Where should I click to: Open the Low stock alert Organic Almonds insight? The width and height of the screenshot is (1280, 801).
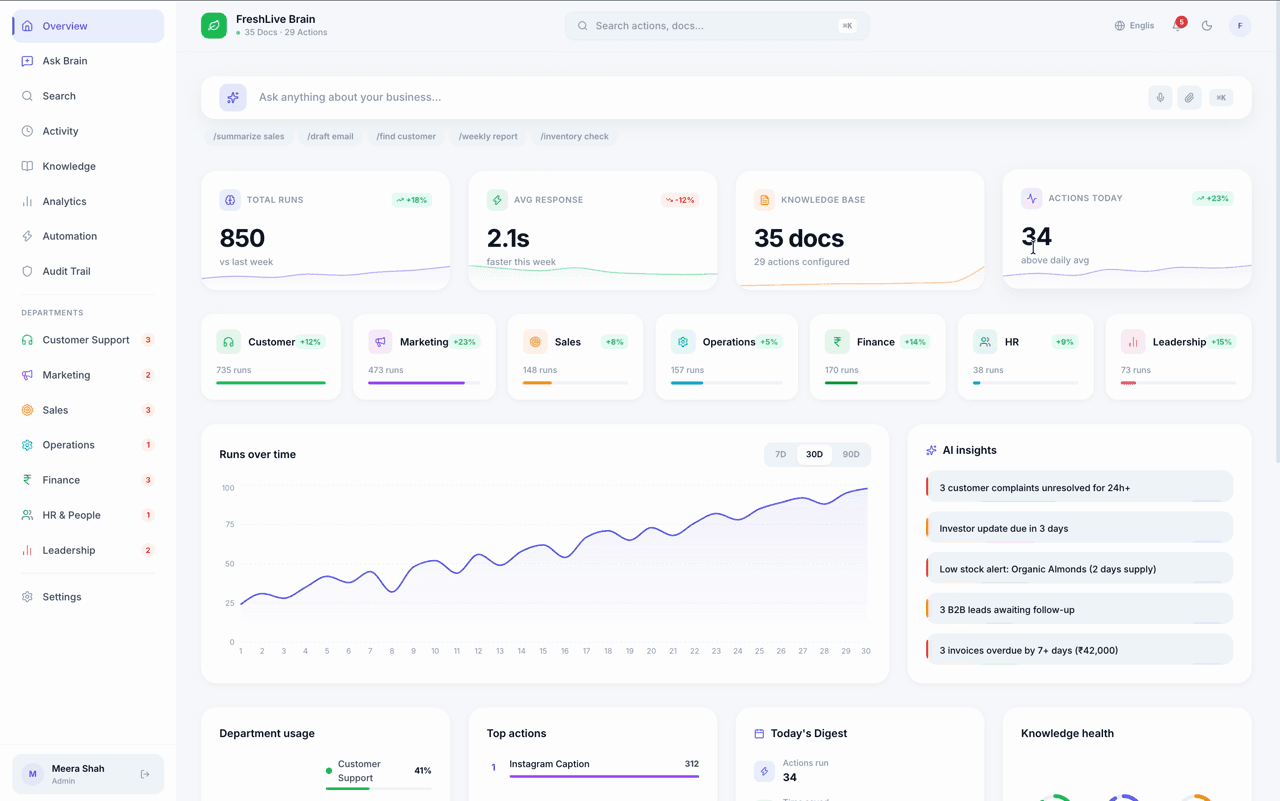1080,569
